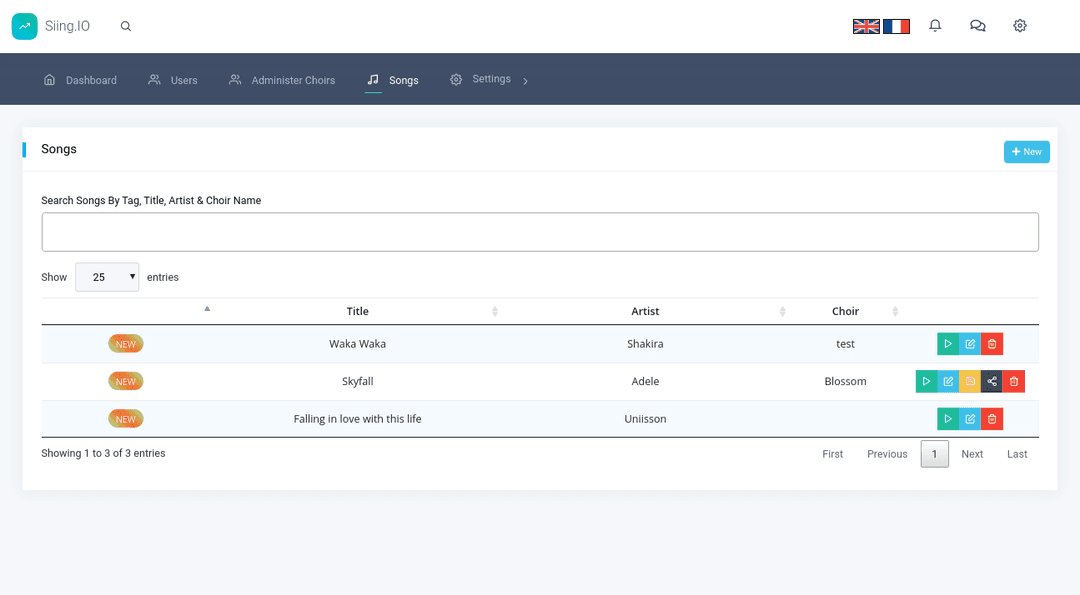Sort the table by Artist column
Image resolution: width=1080 pixels, height=595 pixels.
645,311
